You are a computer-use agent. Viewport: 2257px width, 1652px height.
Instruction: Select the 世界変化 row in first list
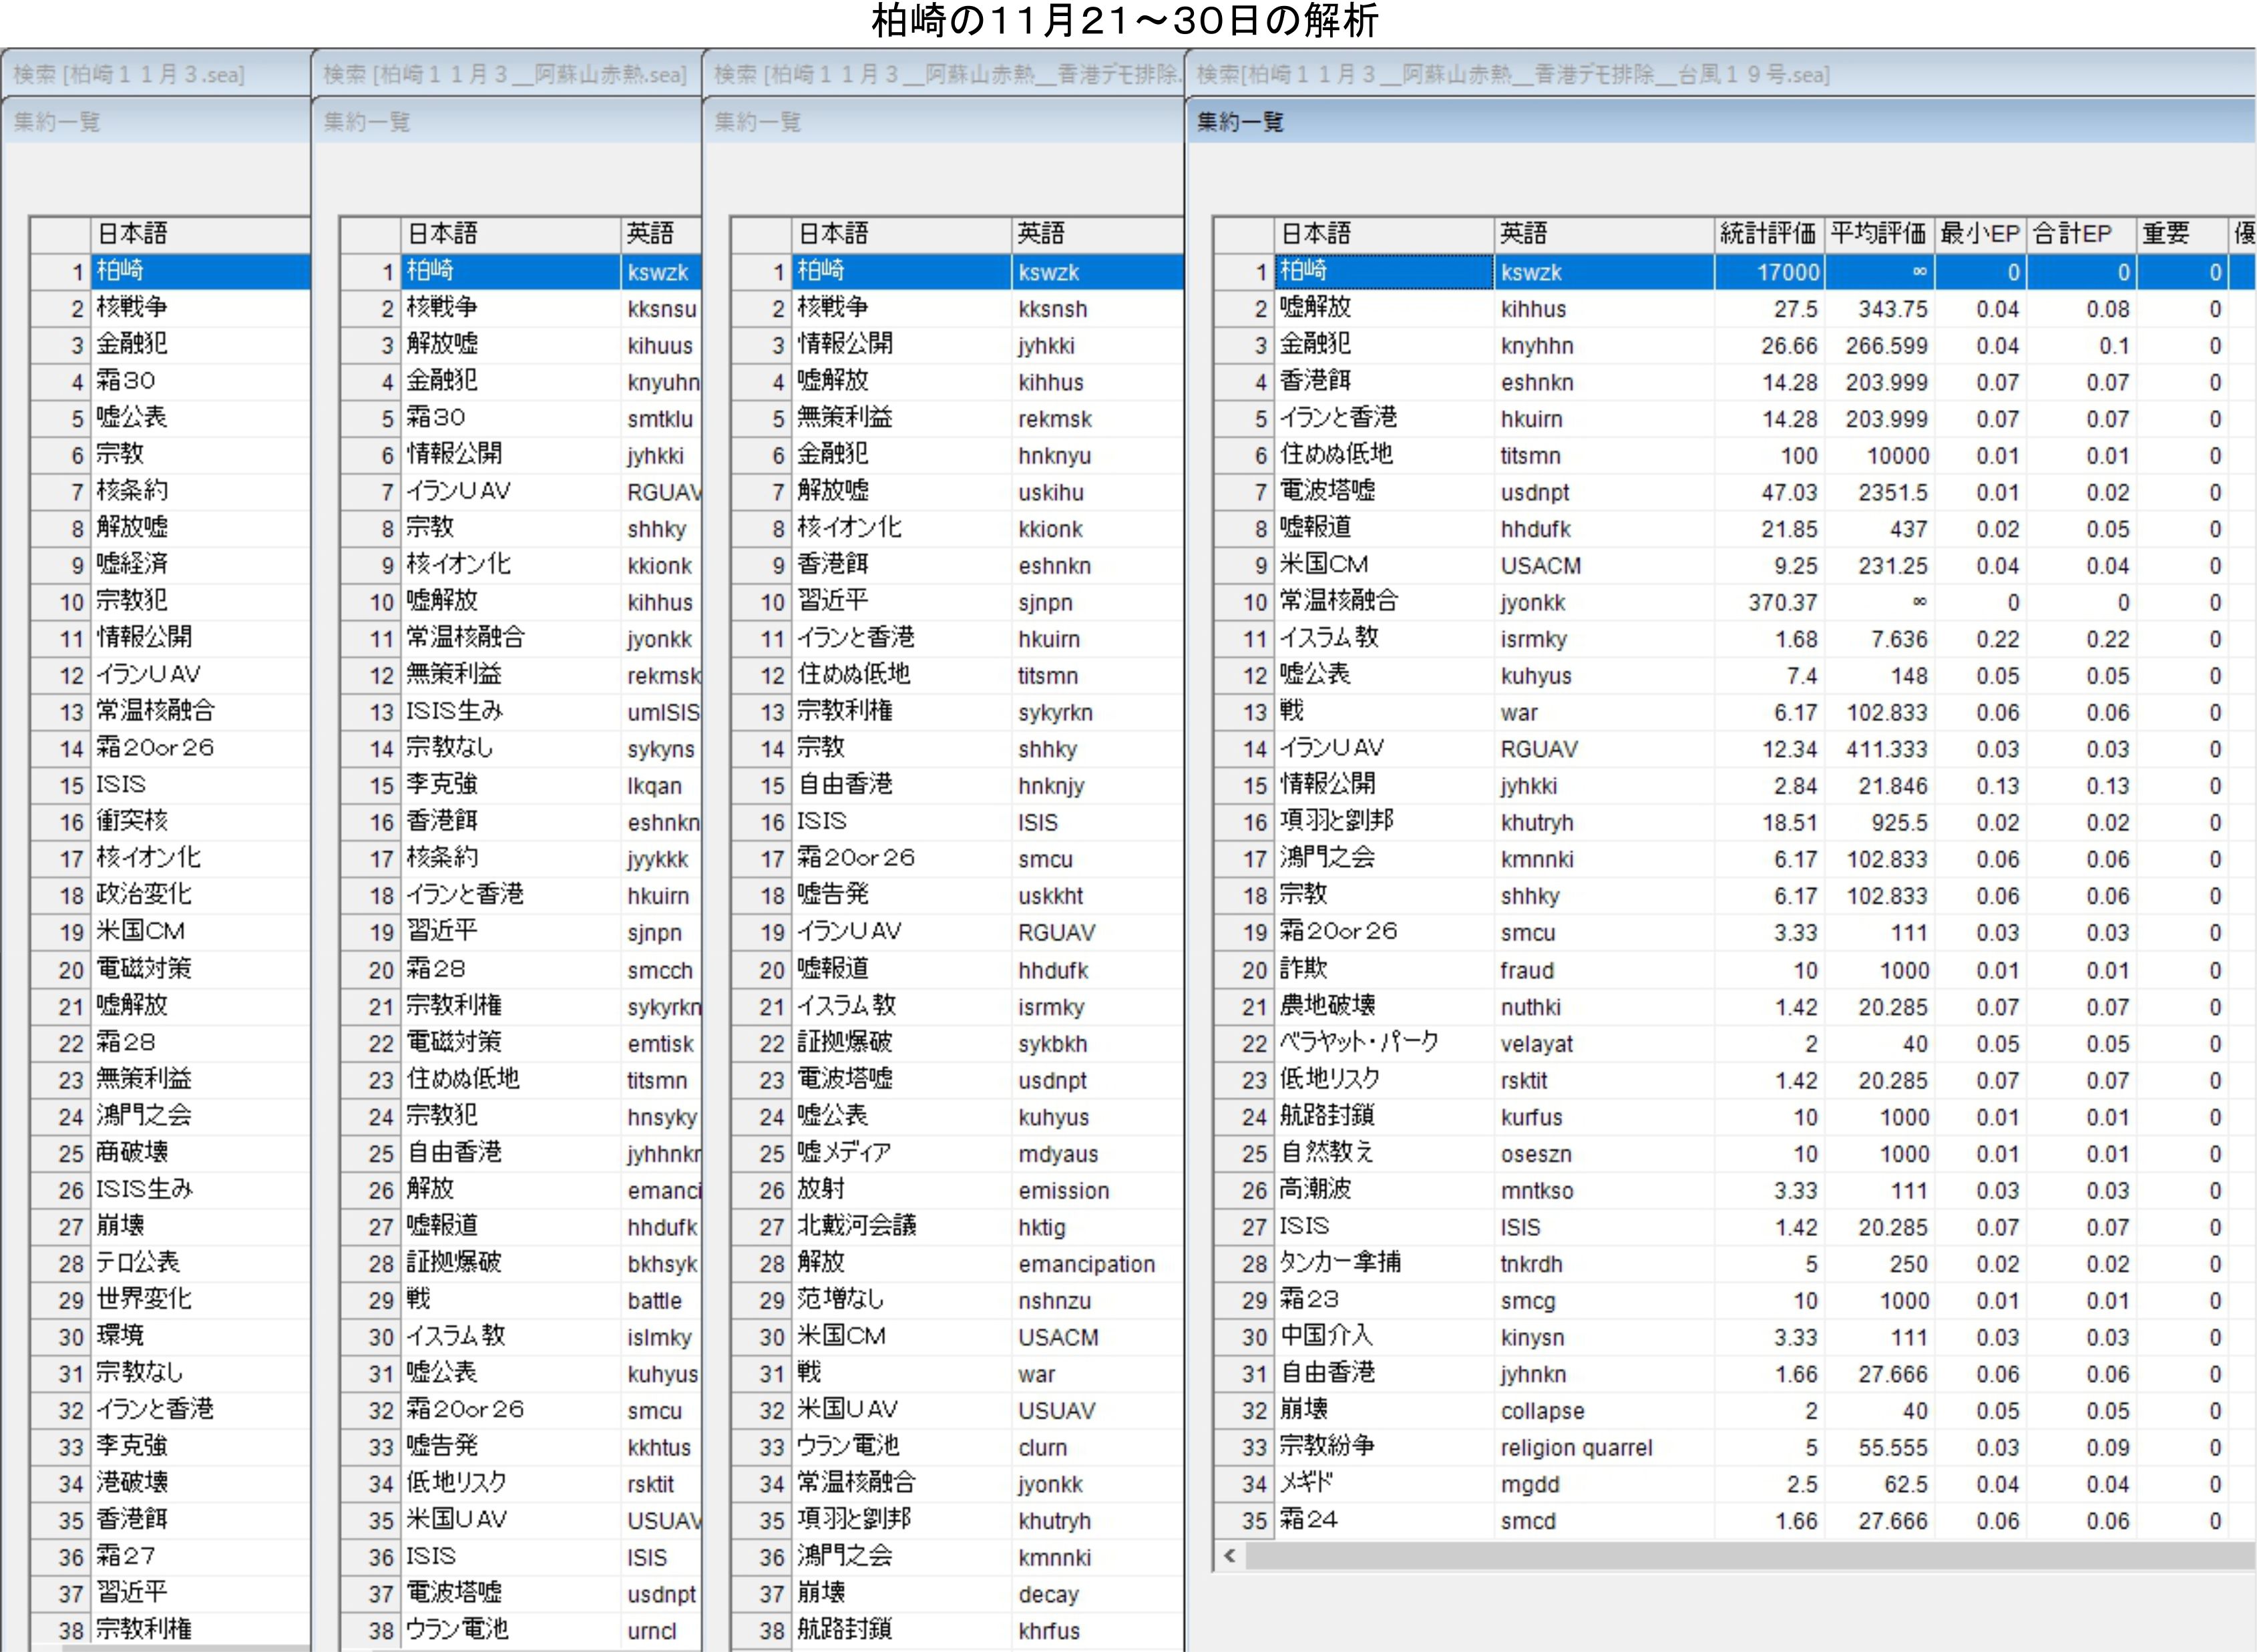tap(144, 1299)
